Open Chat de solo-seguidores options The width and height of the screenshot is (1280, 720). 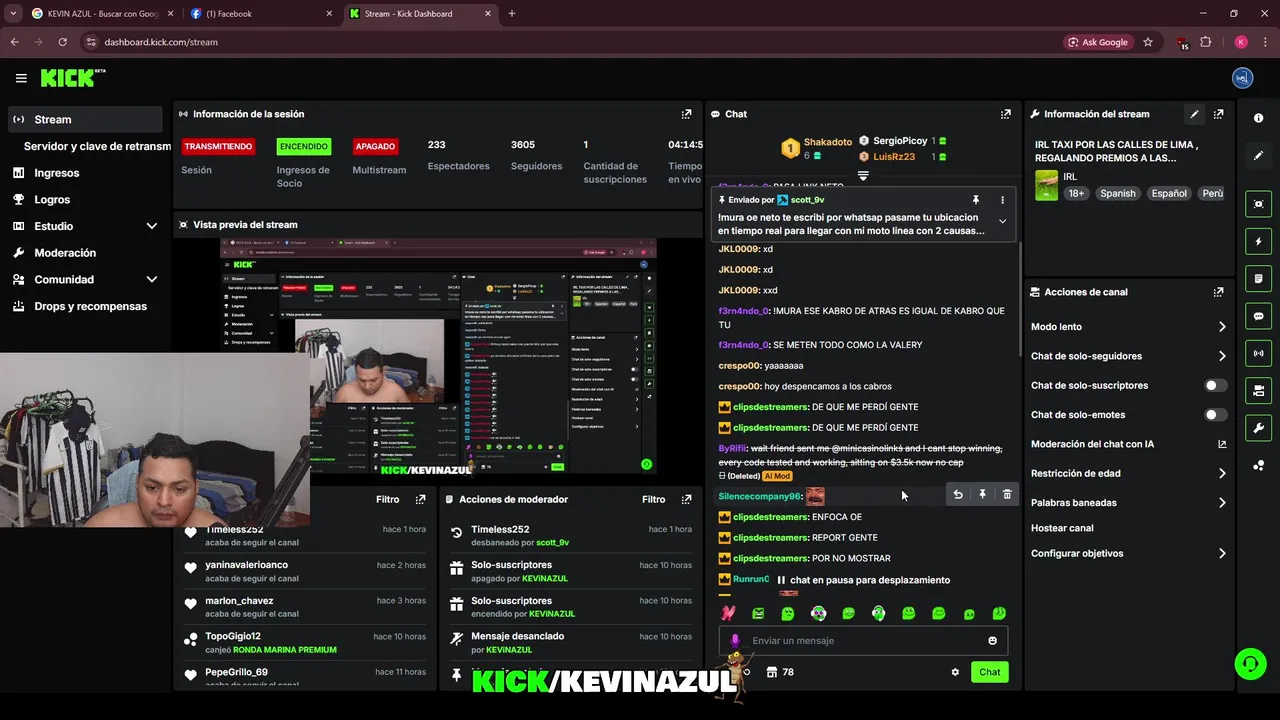tap(1128, 356)
